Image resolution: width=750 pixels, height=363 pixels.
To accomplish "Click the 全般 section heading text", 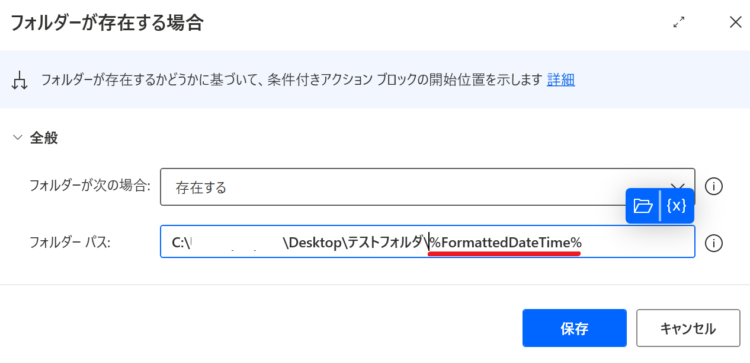I will pos(44,138).
